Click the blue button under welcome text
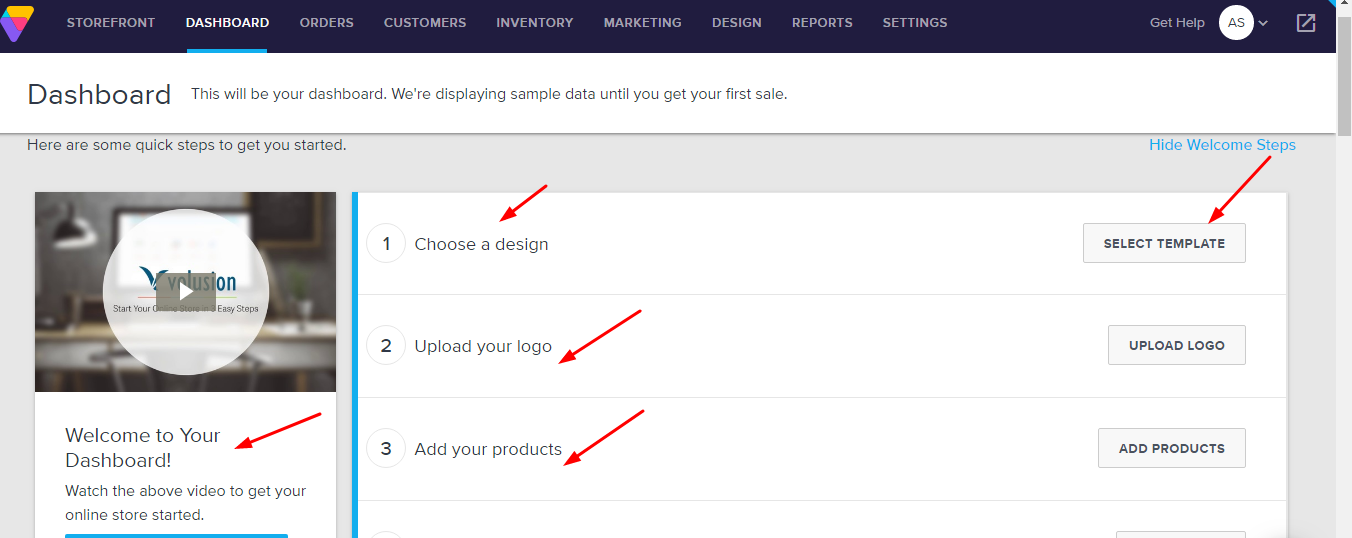 (x=176, y=536)
